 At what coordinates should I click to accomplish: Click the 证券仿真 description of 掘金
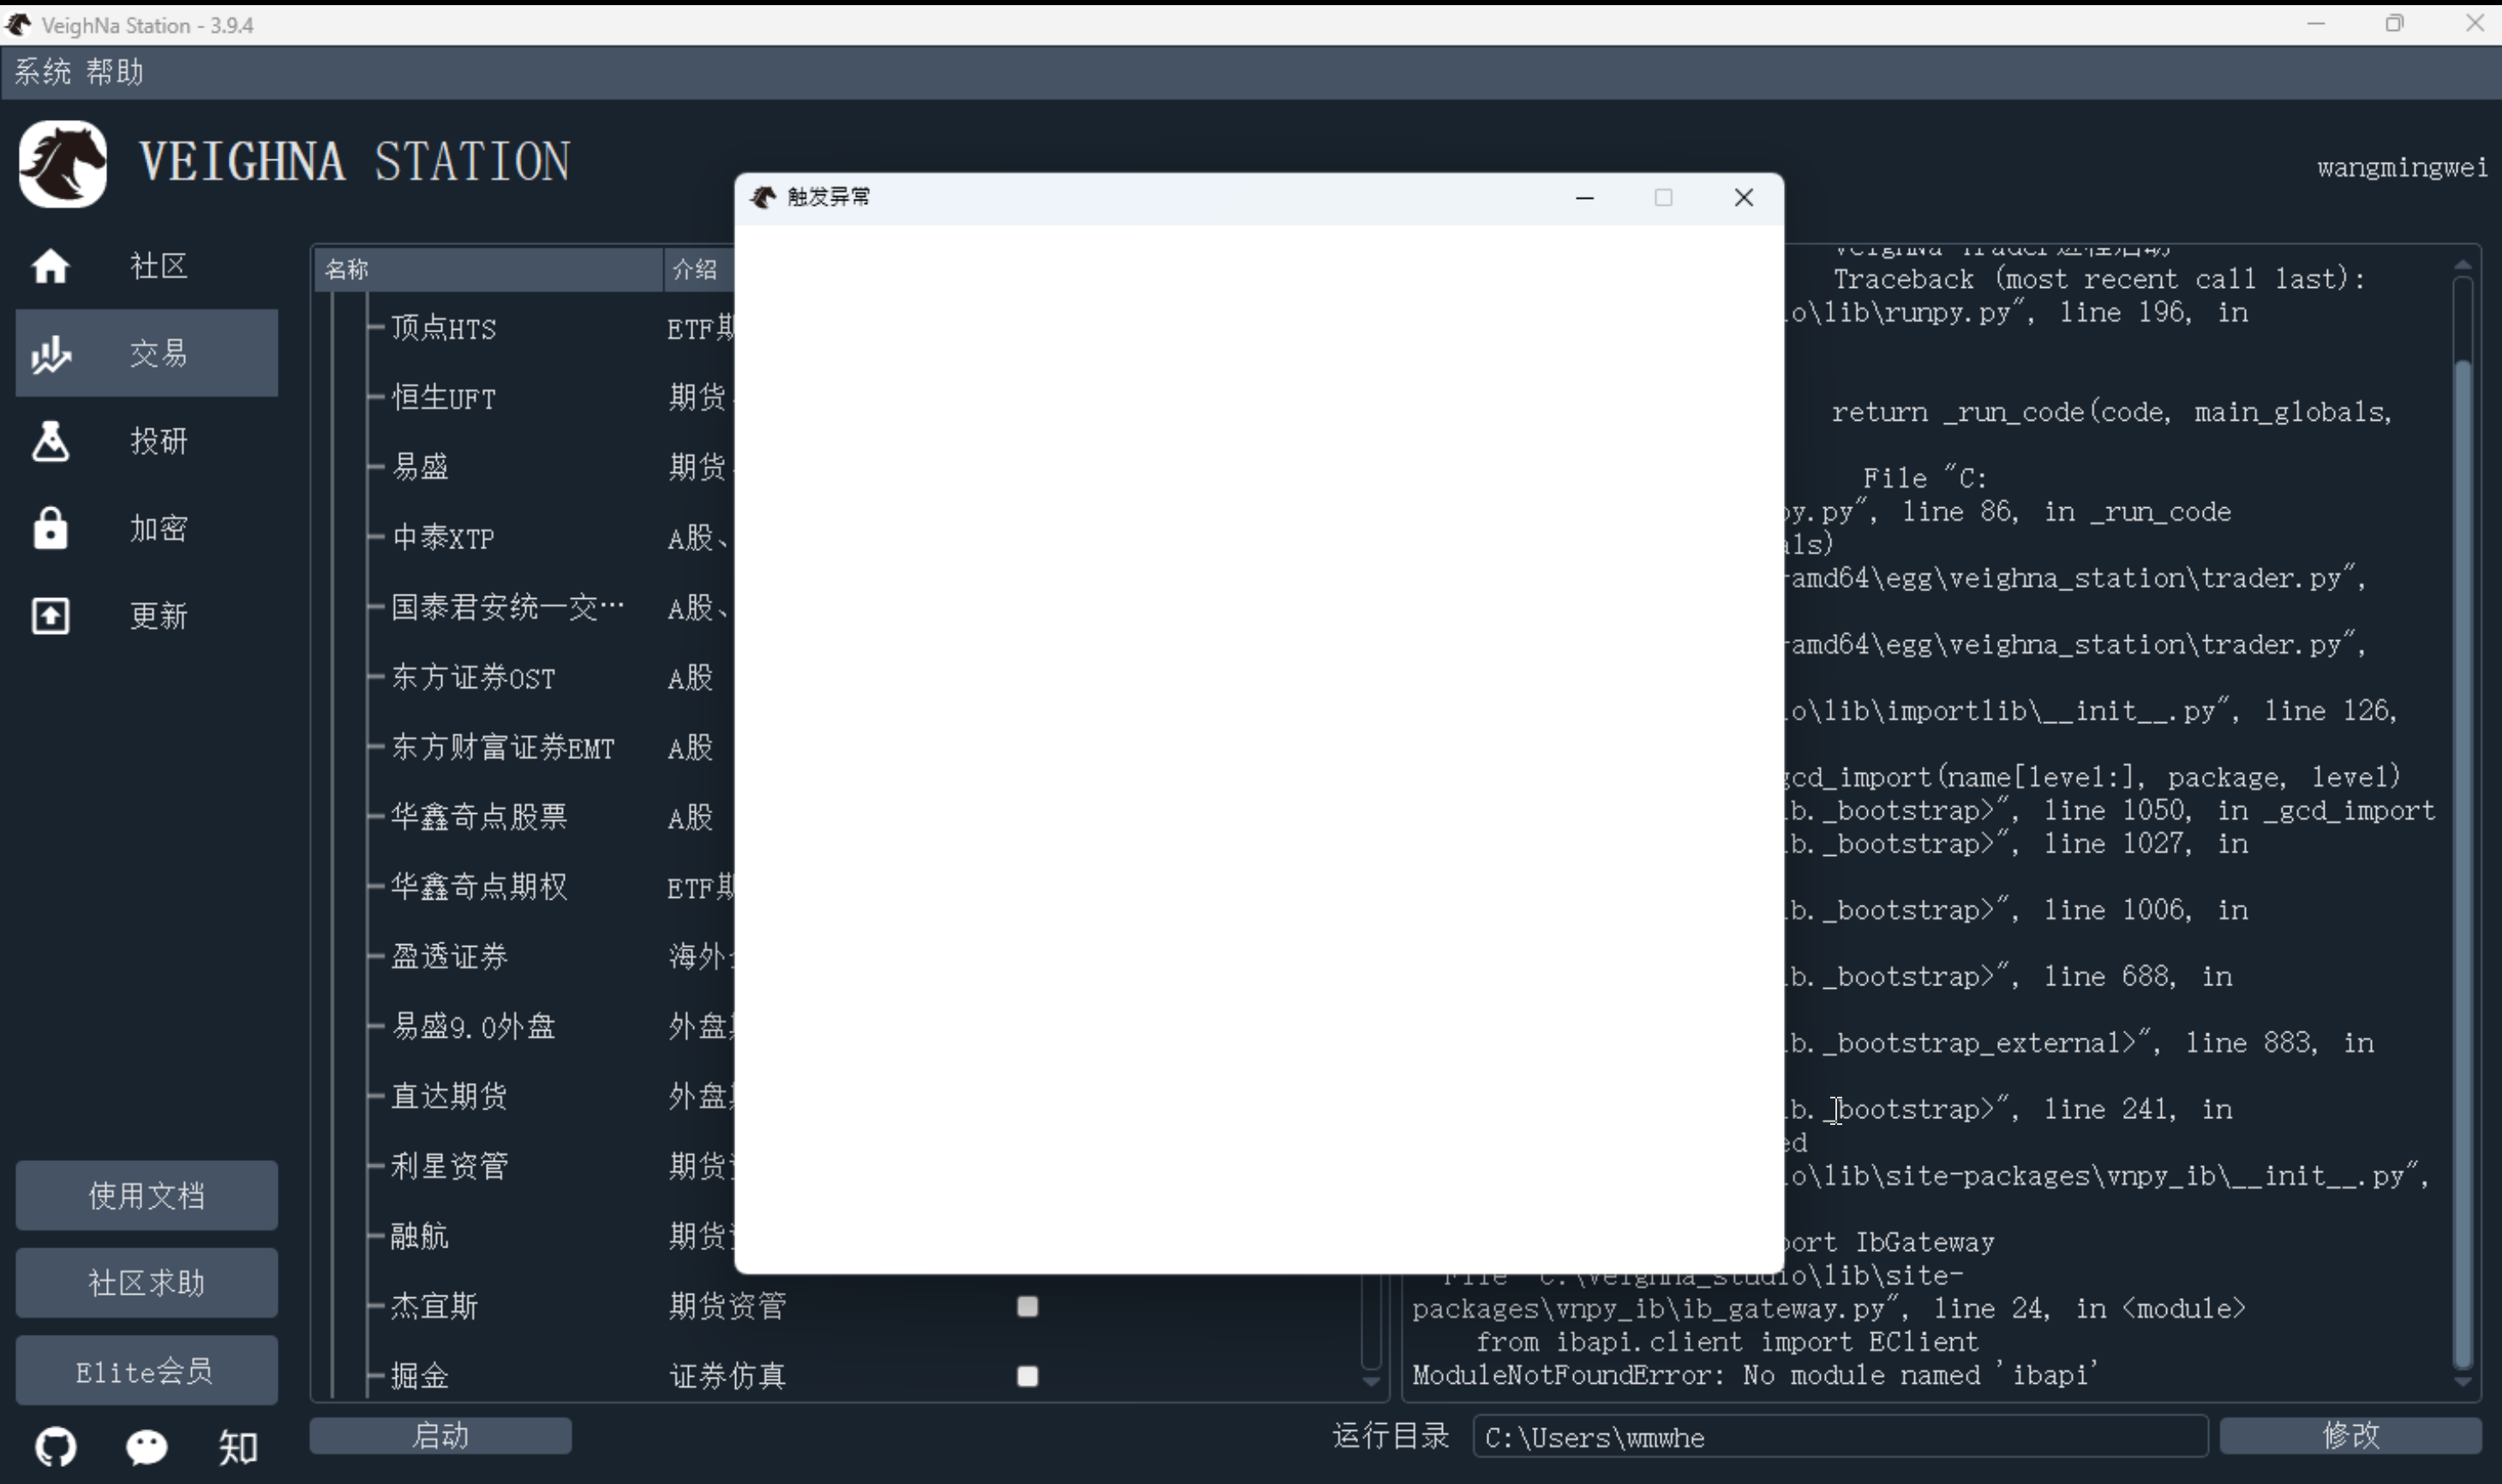(x=727, y=1377)
